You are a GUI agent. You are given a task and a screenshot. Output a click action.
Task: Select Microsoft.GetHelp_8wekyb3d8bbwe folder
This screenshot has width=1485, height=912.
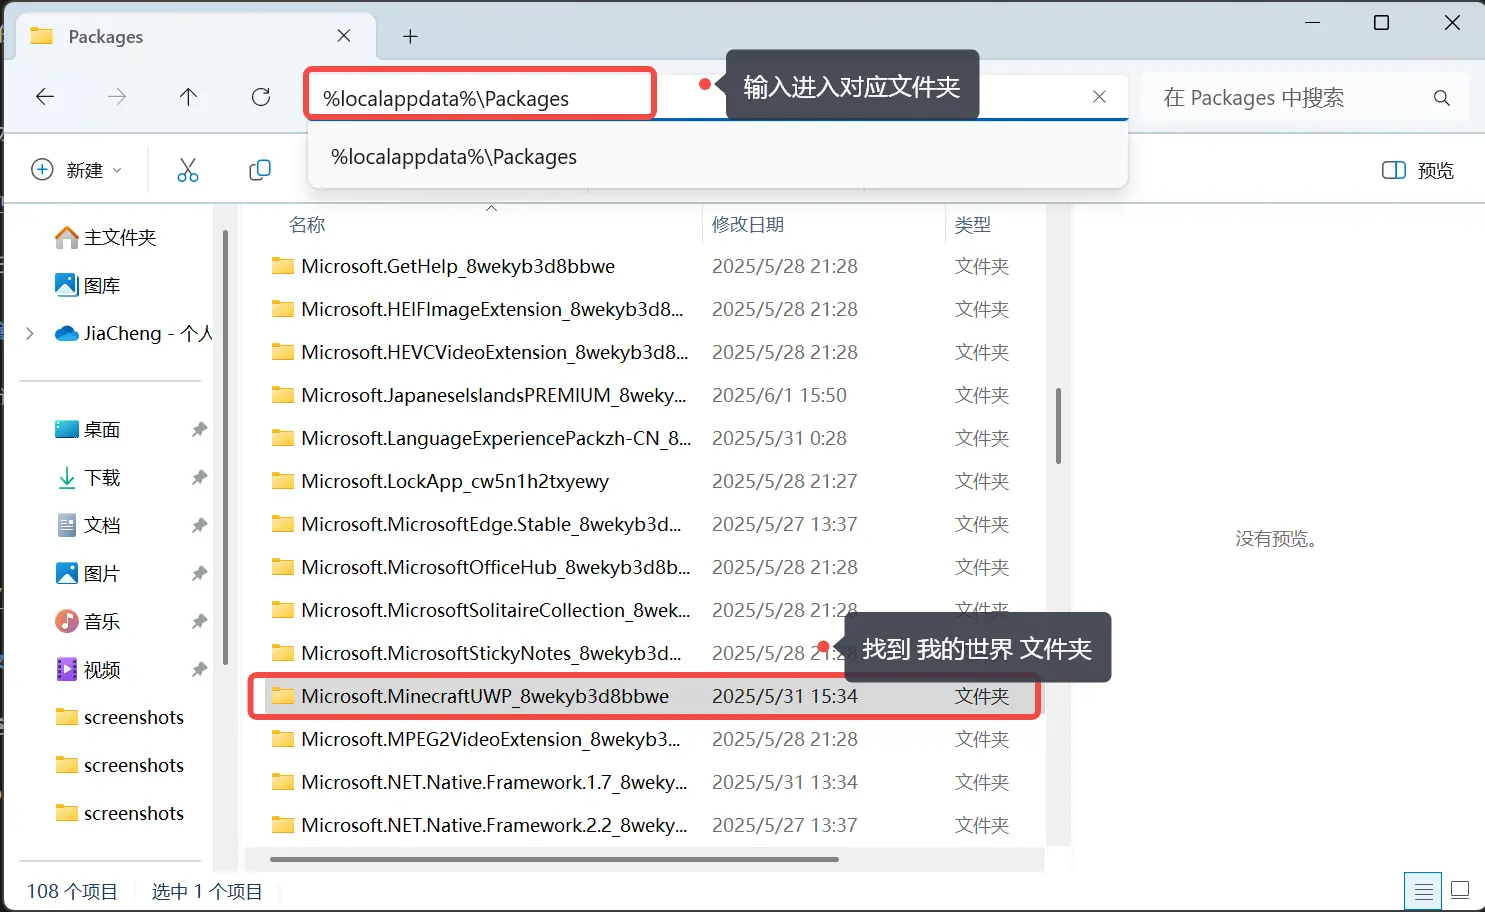coord(655,266)
